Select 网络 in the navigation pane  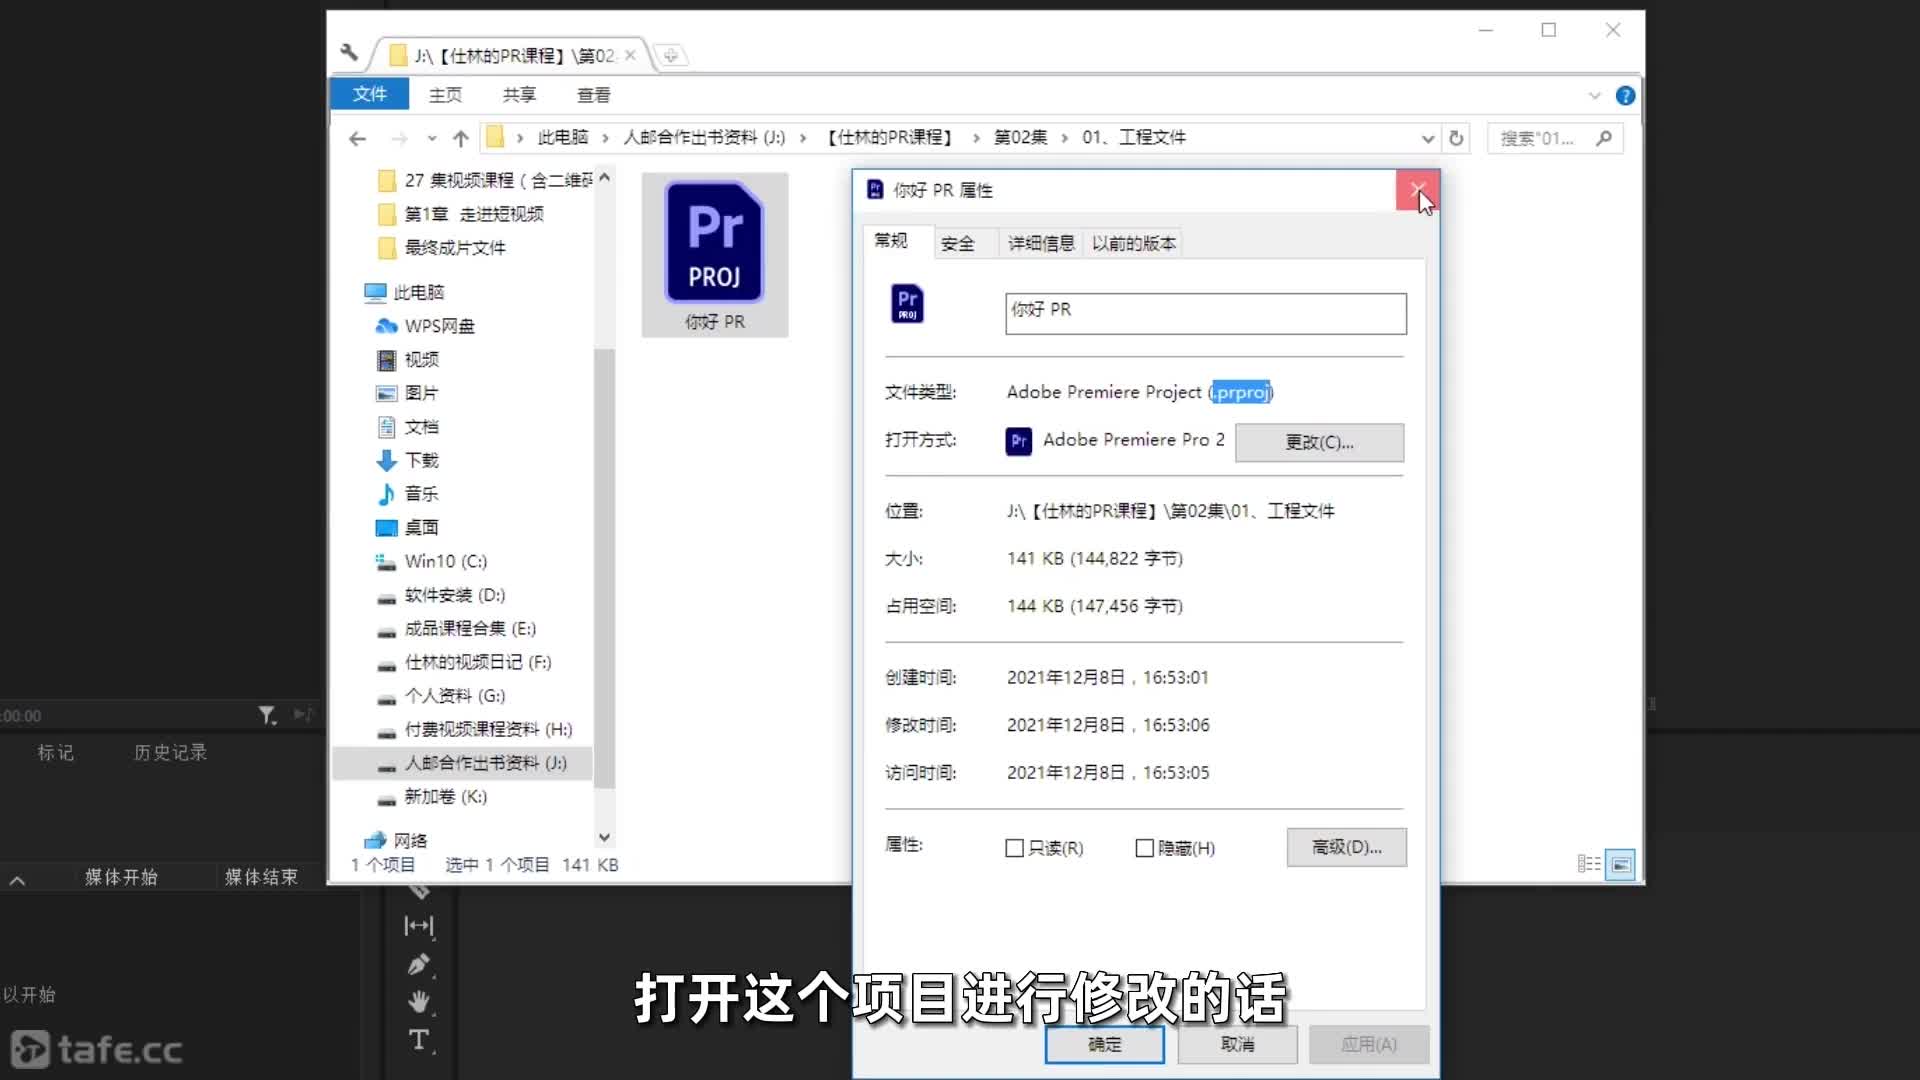tap(396, 840)
